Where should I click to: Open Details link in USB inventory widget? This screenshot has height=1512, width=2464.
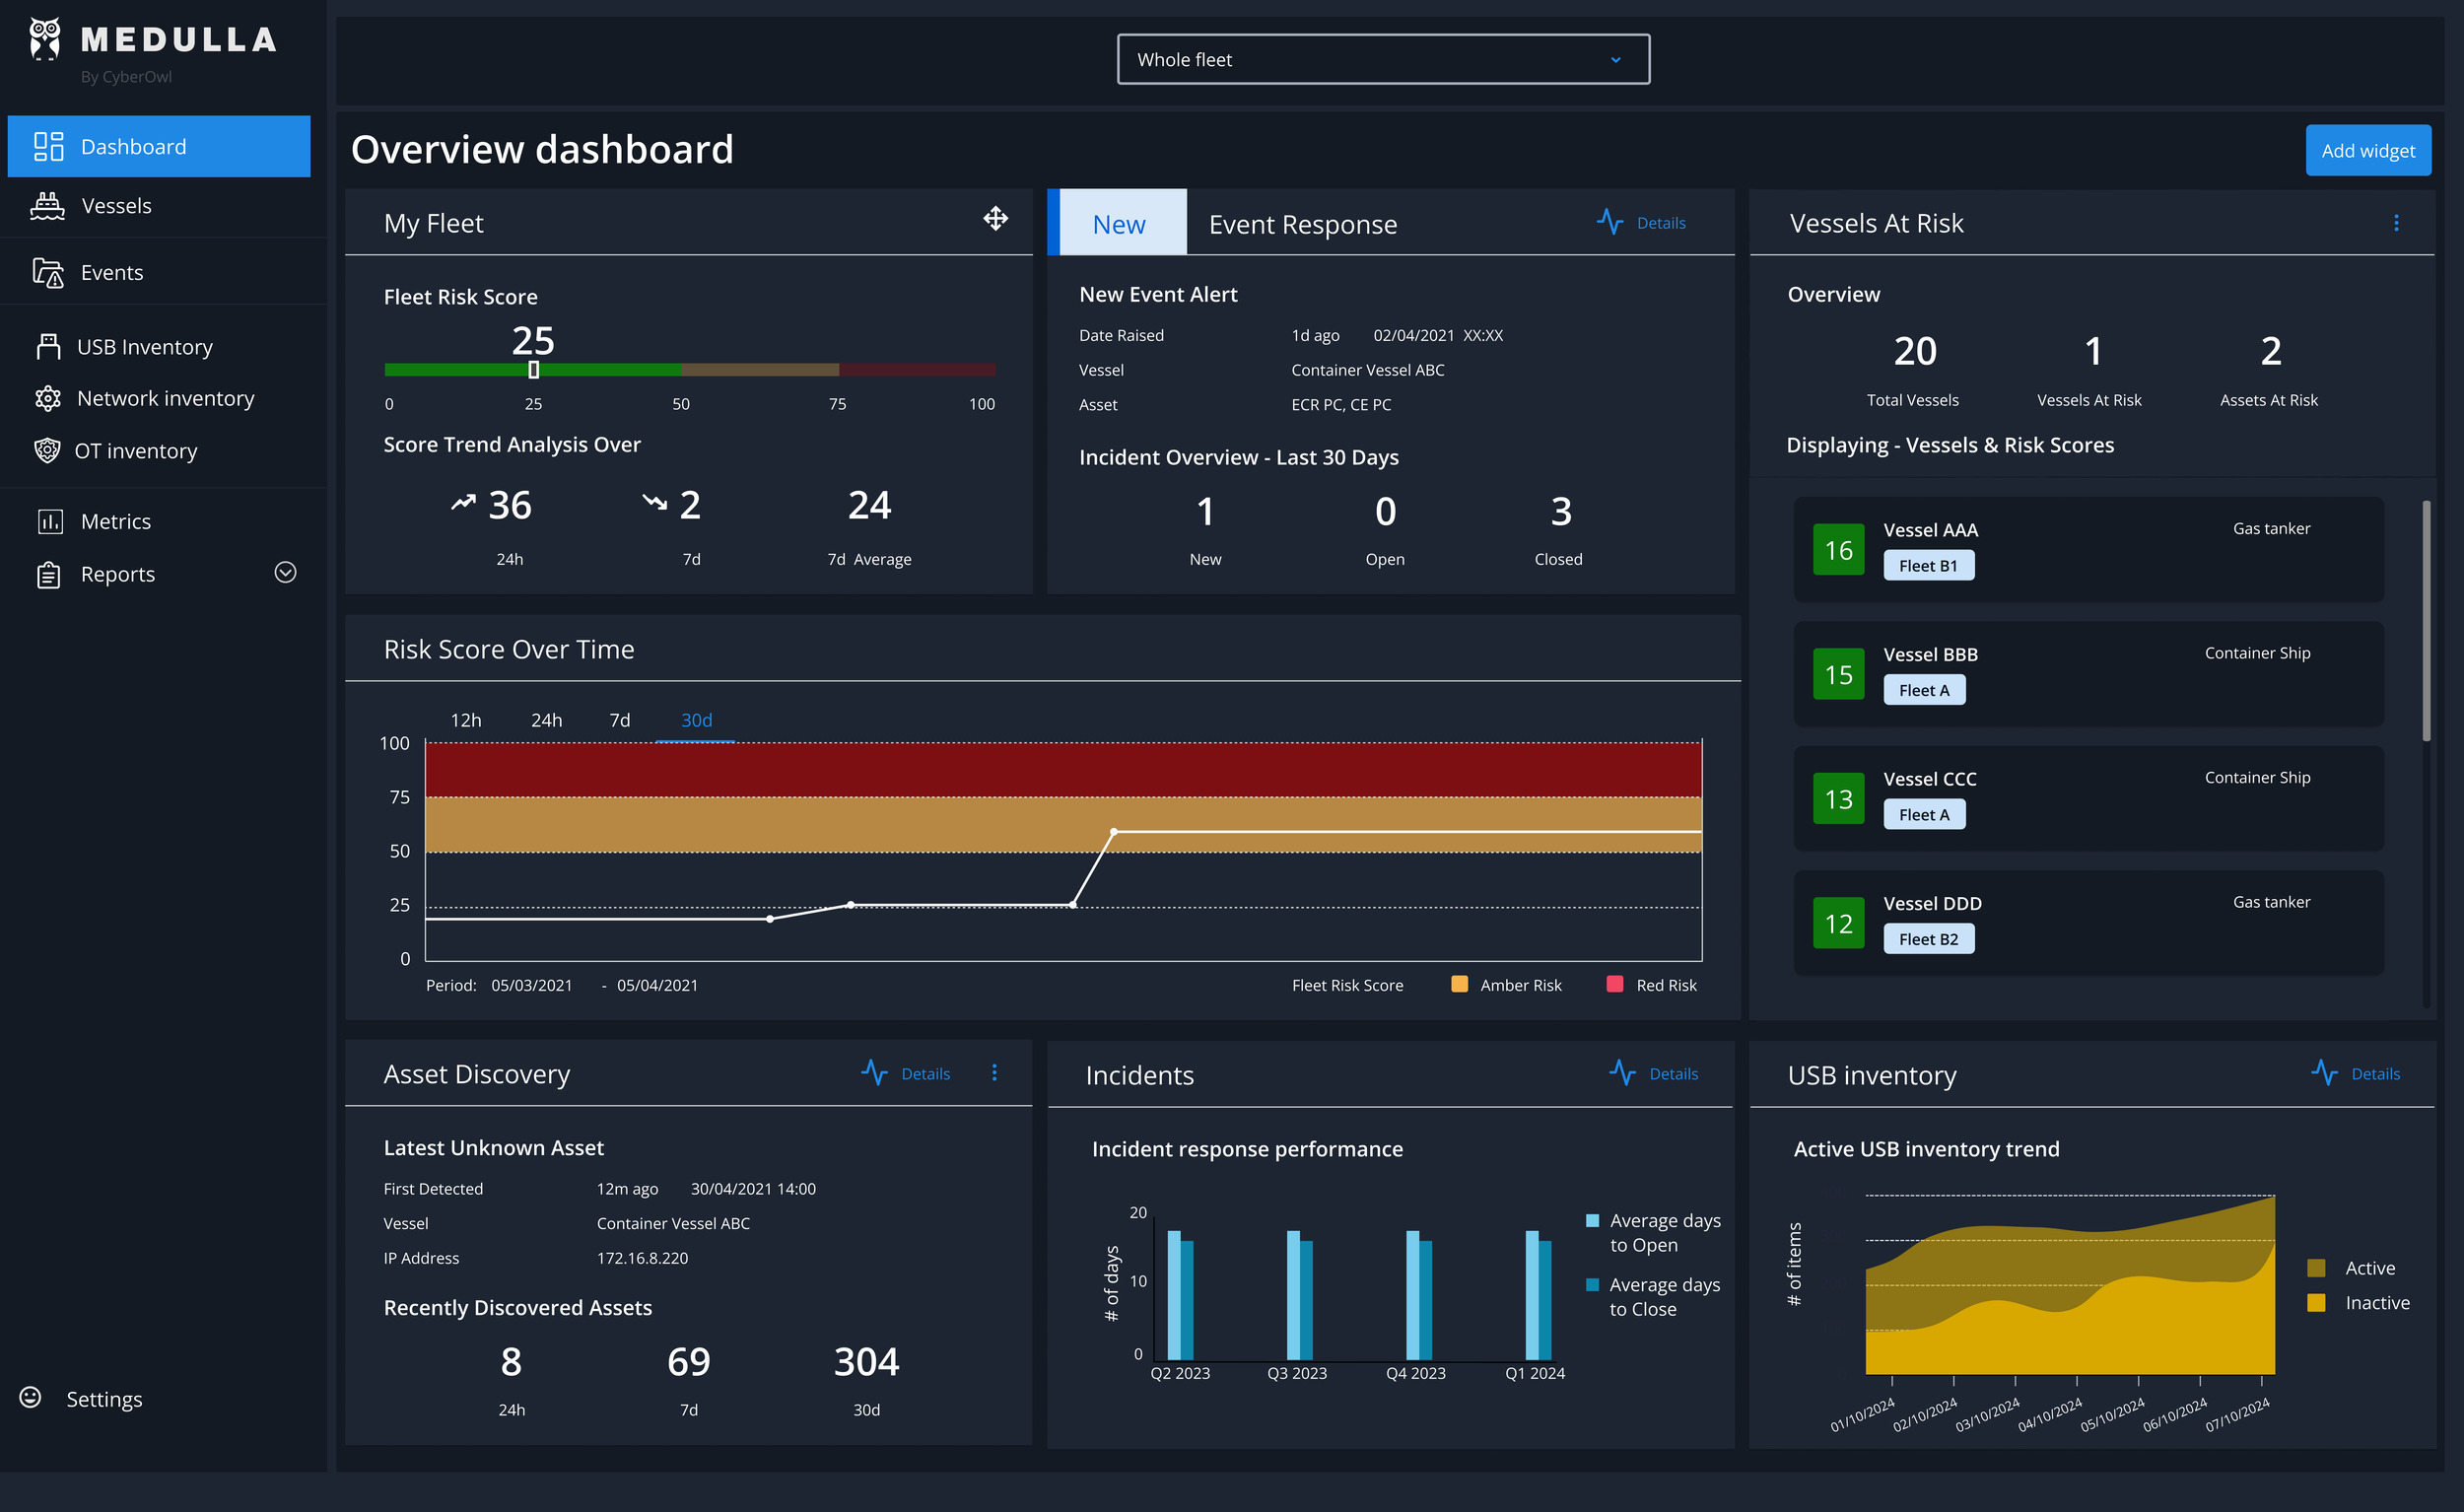pyautogui.click(x=2375, y=1073)
